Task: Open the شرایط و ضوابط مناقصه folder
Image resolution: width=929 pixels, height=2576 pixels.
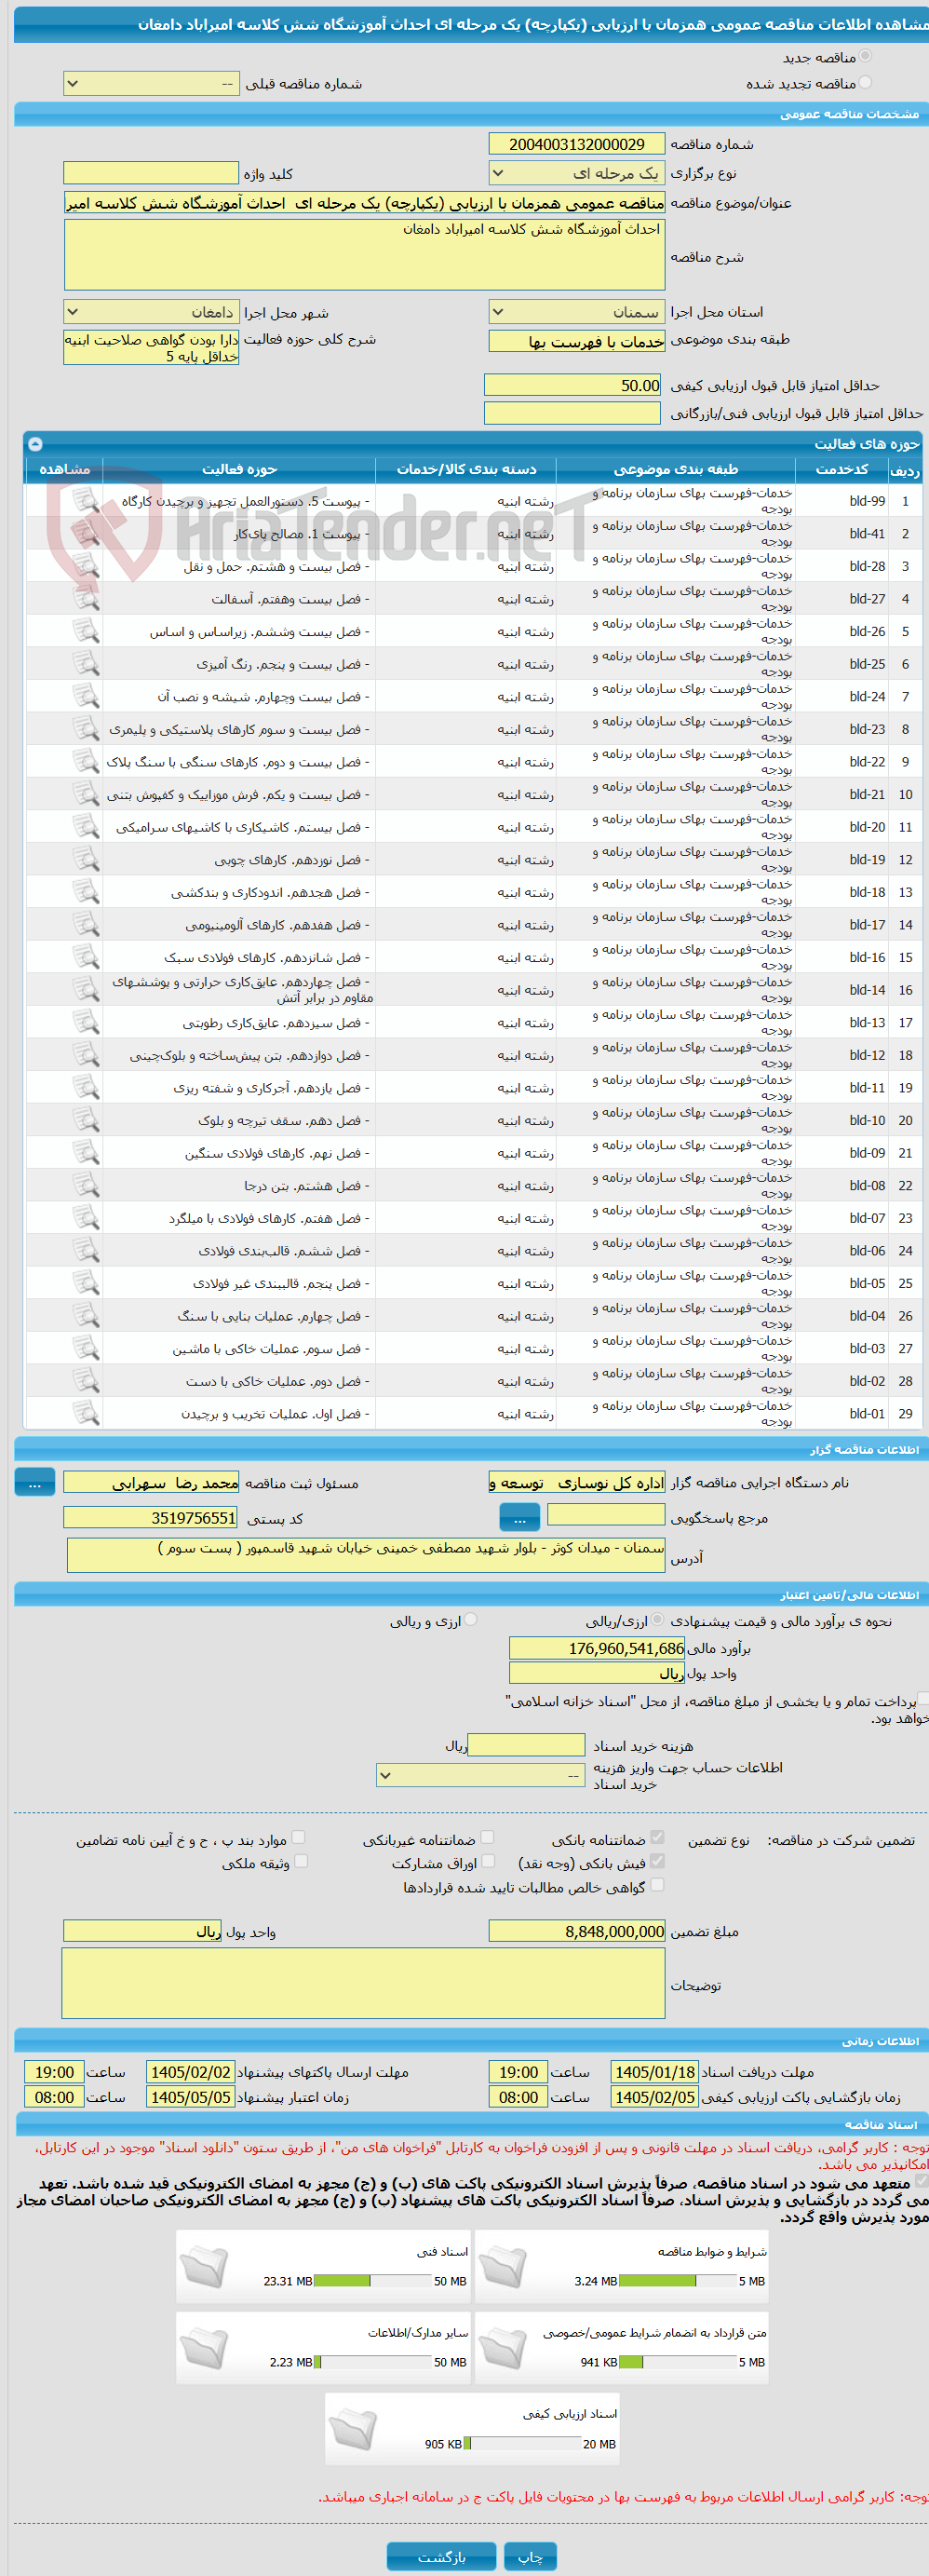Action: click(503, 2267)
